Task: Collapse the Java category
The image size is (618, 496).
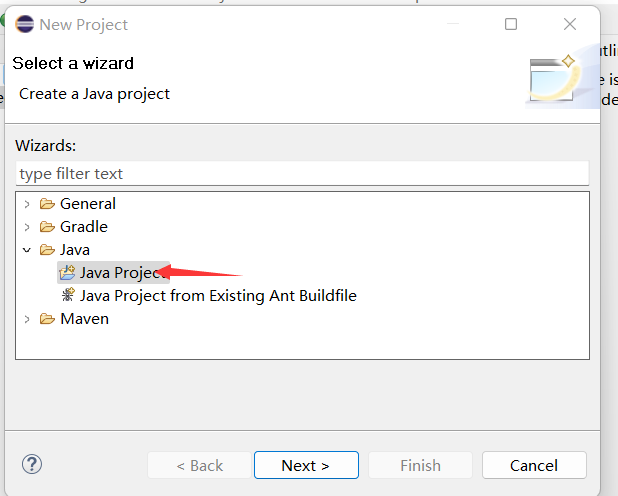Action: [x=27, y=250]
